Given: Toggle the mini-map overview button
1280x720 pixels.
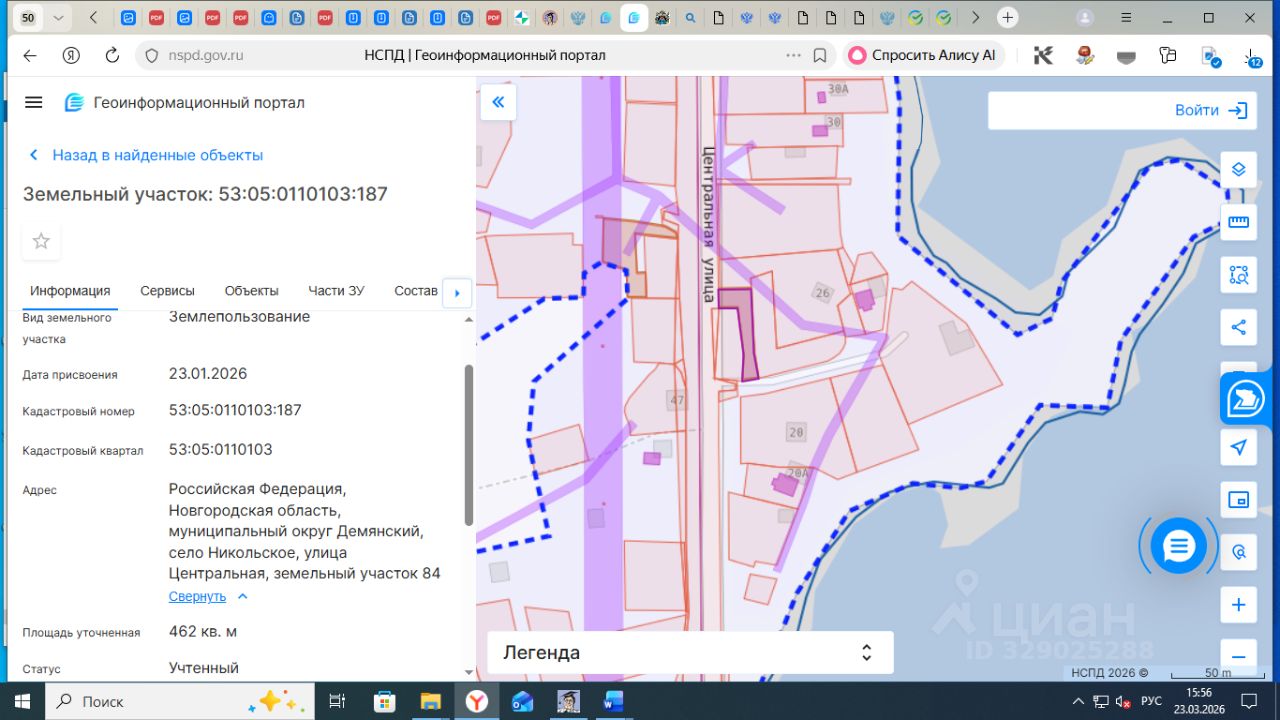Looking at the screenshot, I should (x=1238, y=499).
